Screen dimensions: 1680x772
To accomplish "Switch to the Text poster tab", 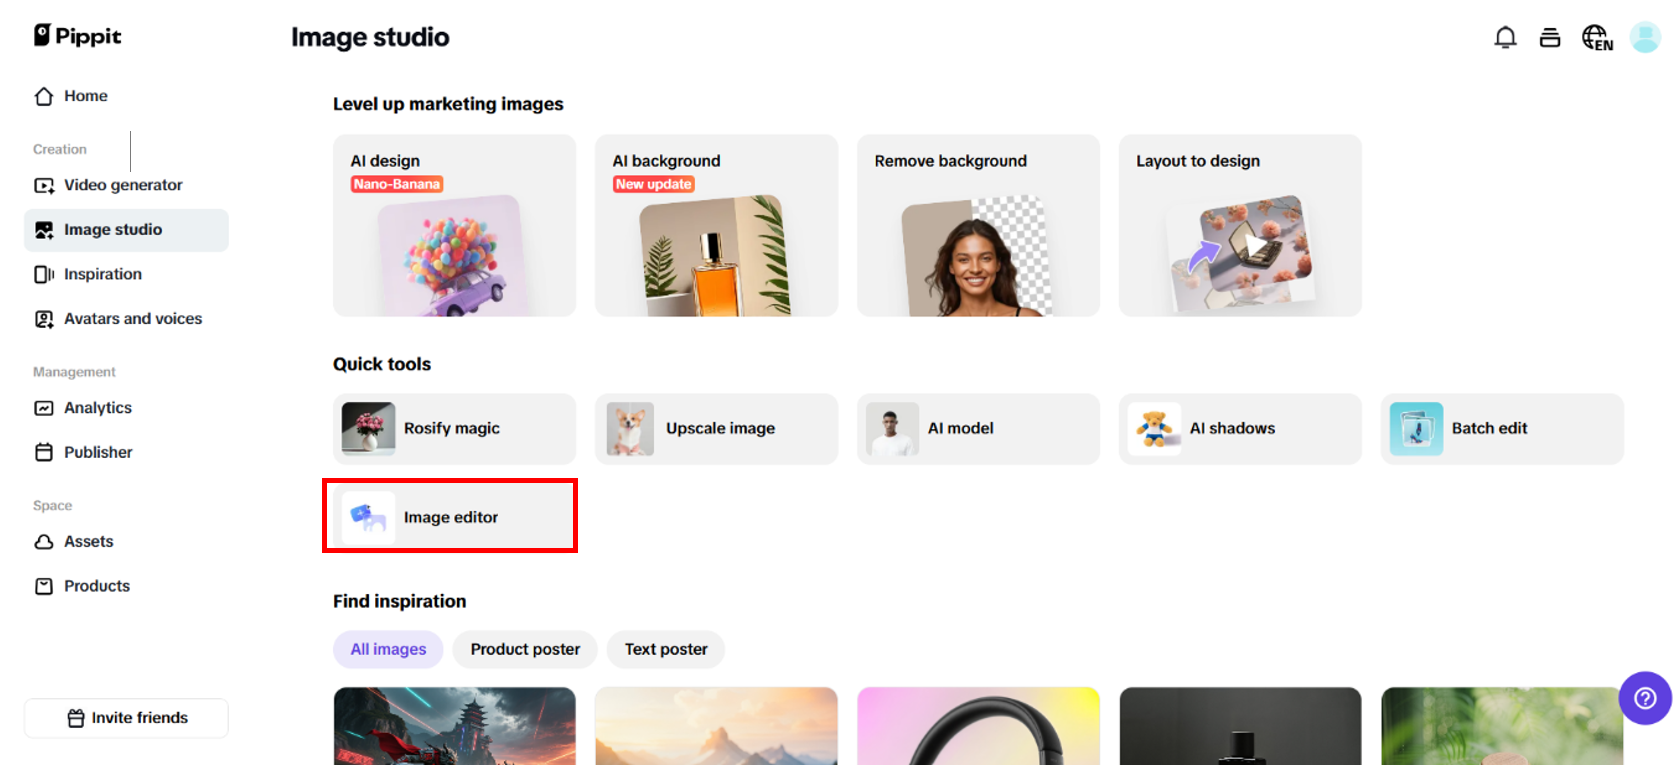I will point(666,649).
